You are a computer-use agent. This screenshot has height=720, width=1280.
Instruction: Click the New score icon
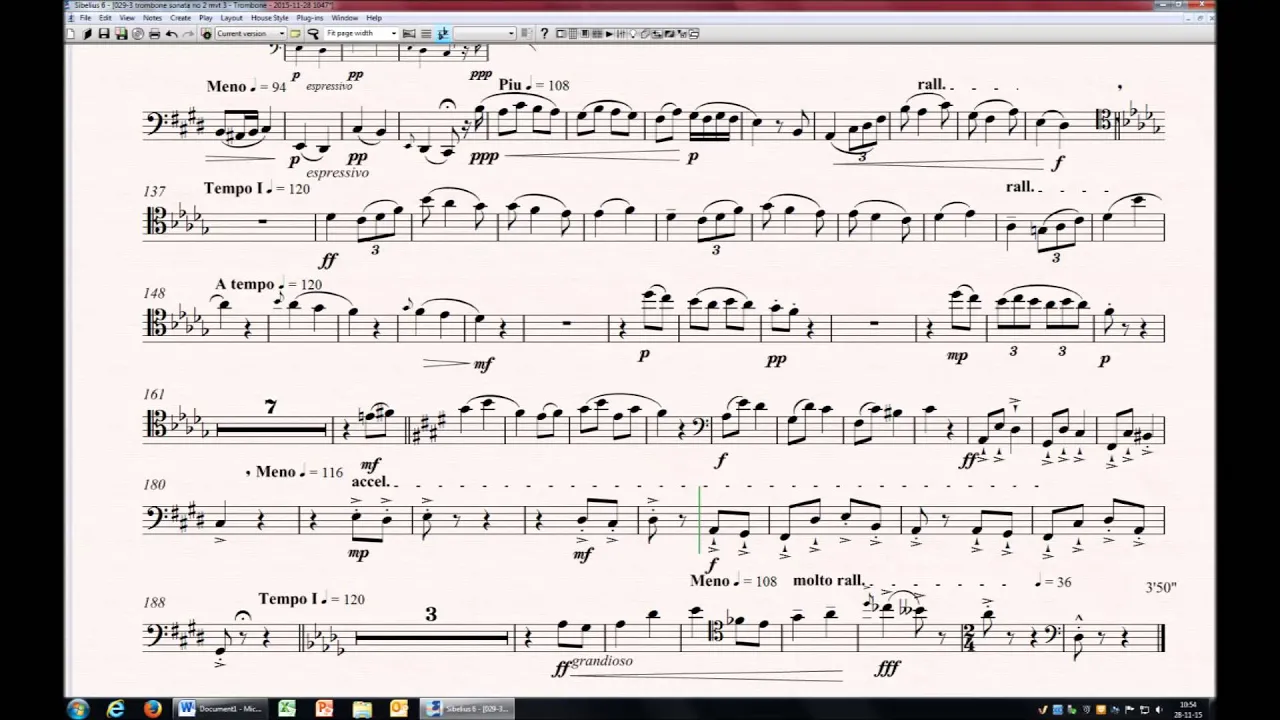[x=70, y=33]
